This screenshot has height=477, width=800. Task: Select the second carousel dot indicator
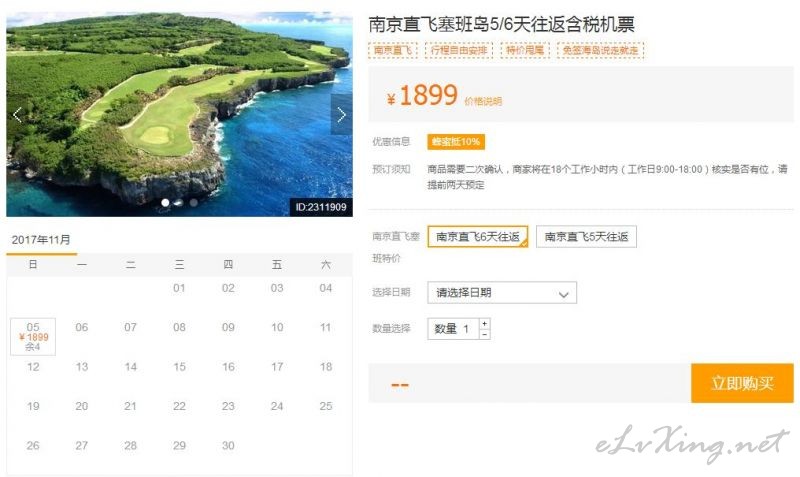[x=179, y=203]
